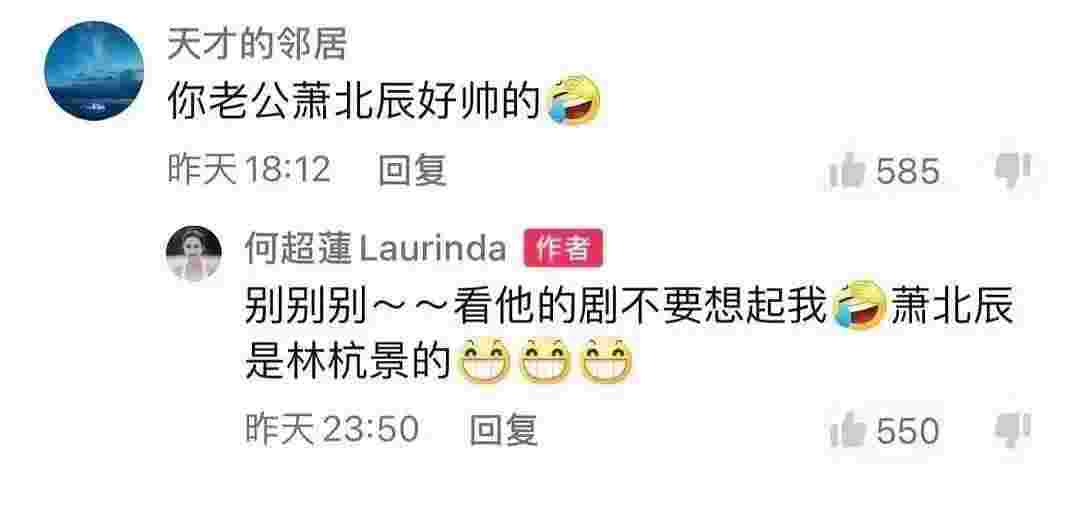Open the 何超蓮 Laurinda profile avatar
The height and width of the screenshot is (506, 1080).
coord(194,253)
